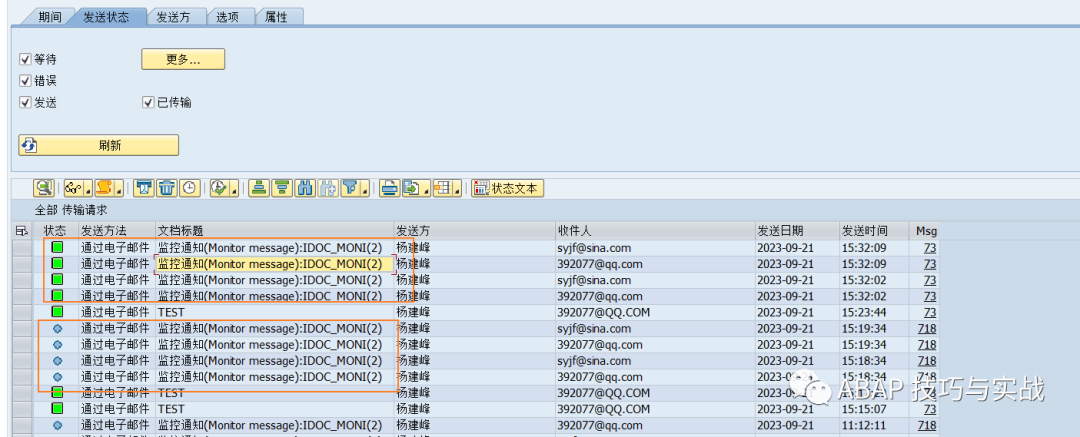The image size is (1080, 437).
Task: Select the highlighted 监控通知 document title cell
Action: (x=276, y=264)
